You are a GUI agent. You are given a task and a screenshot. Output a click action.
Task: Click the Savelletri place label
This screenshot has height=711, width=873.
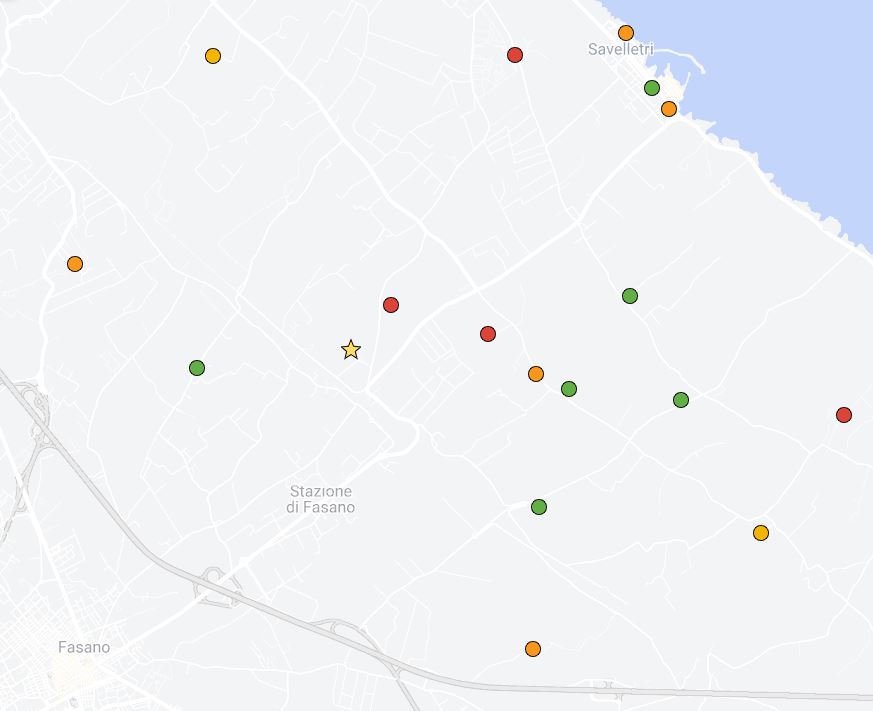point(620,49)
